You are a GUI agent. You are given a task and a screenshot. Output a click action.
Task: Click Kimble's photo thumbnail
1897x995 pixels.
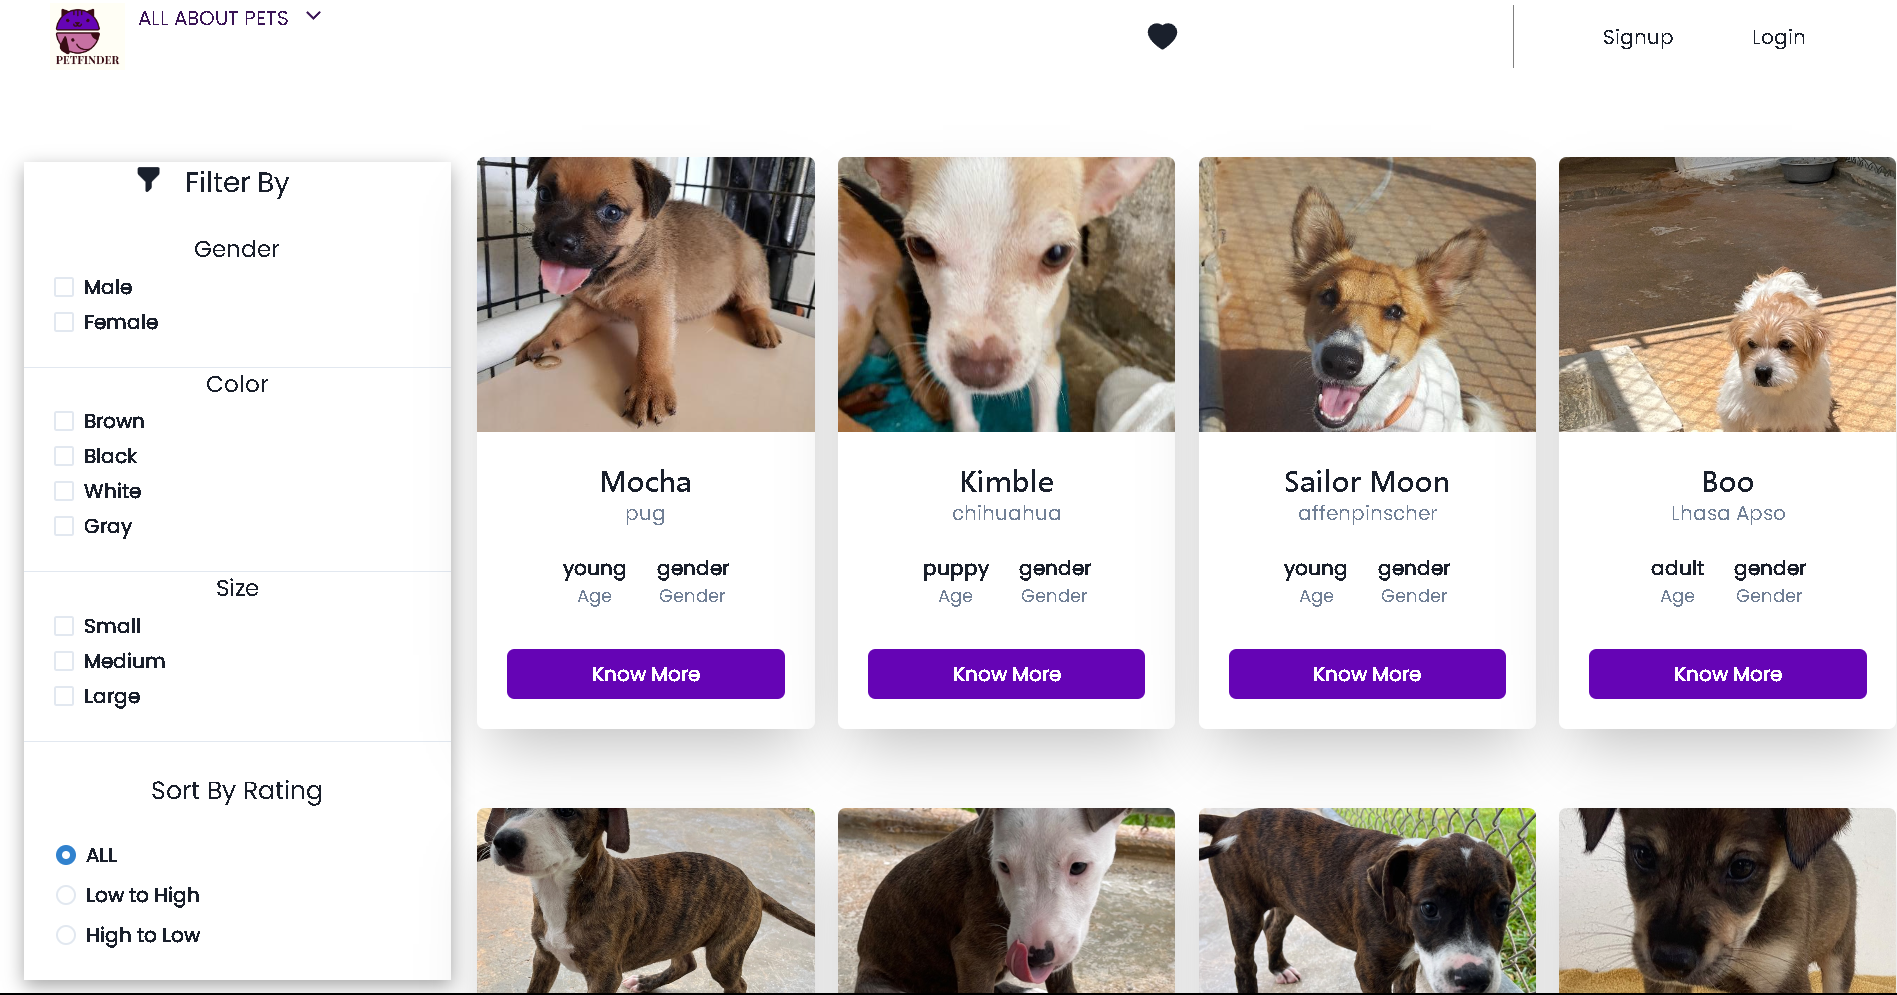click(x=1006, y=294)
